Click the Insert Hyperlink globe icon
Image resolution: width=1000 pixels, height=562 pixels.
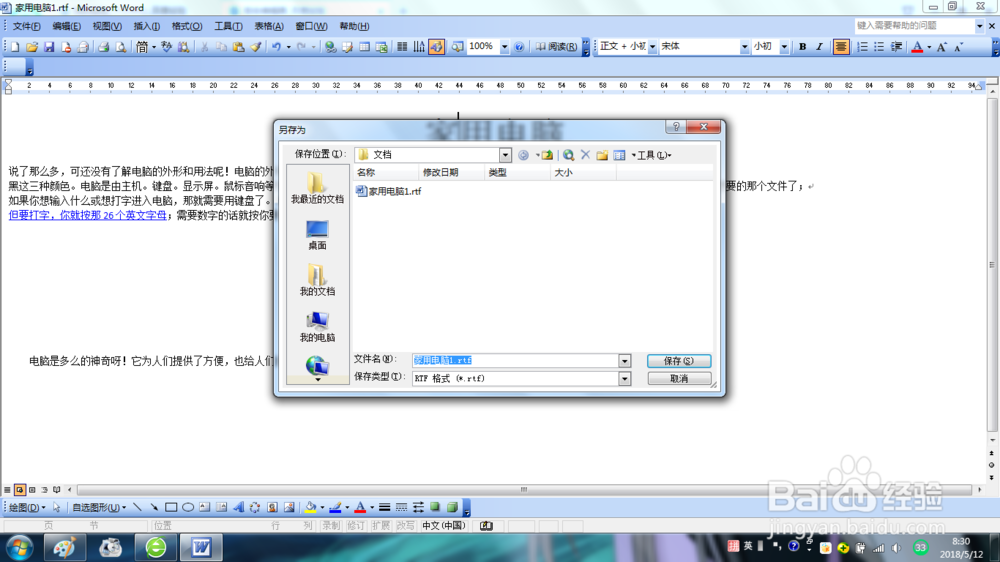[330, 47]
